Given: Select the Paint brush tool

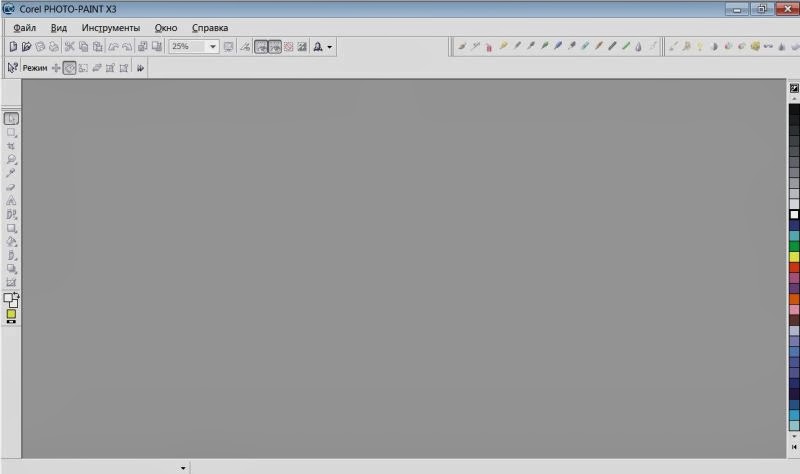Looking at the screenshot, I should [11, 255].
